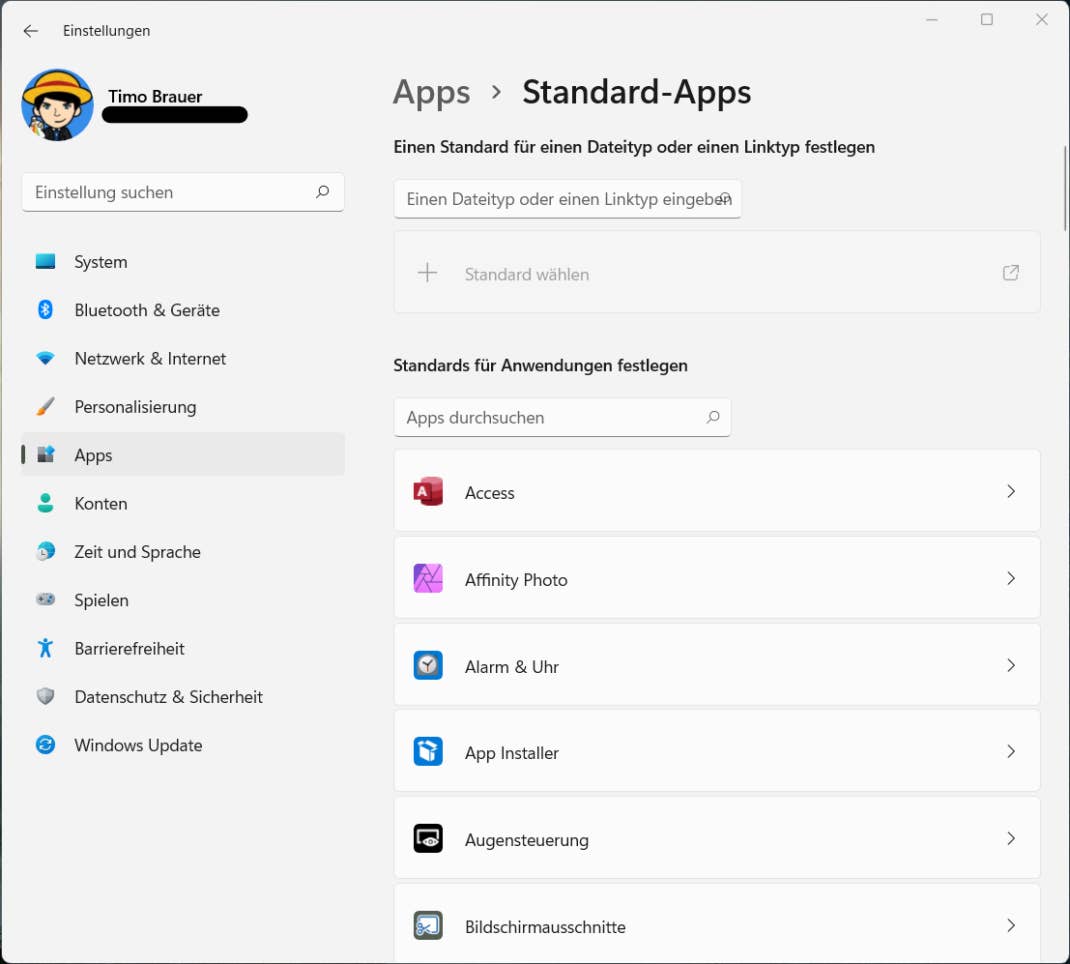The image size is (1070, 964).
Task: Click the Standard wählen button
Action: [717, 273]
